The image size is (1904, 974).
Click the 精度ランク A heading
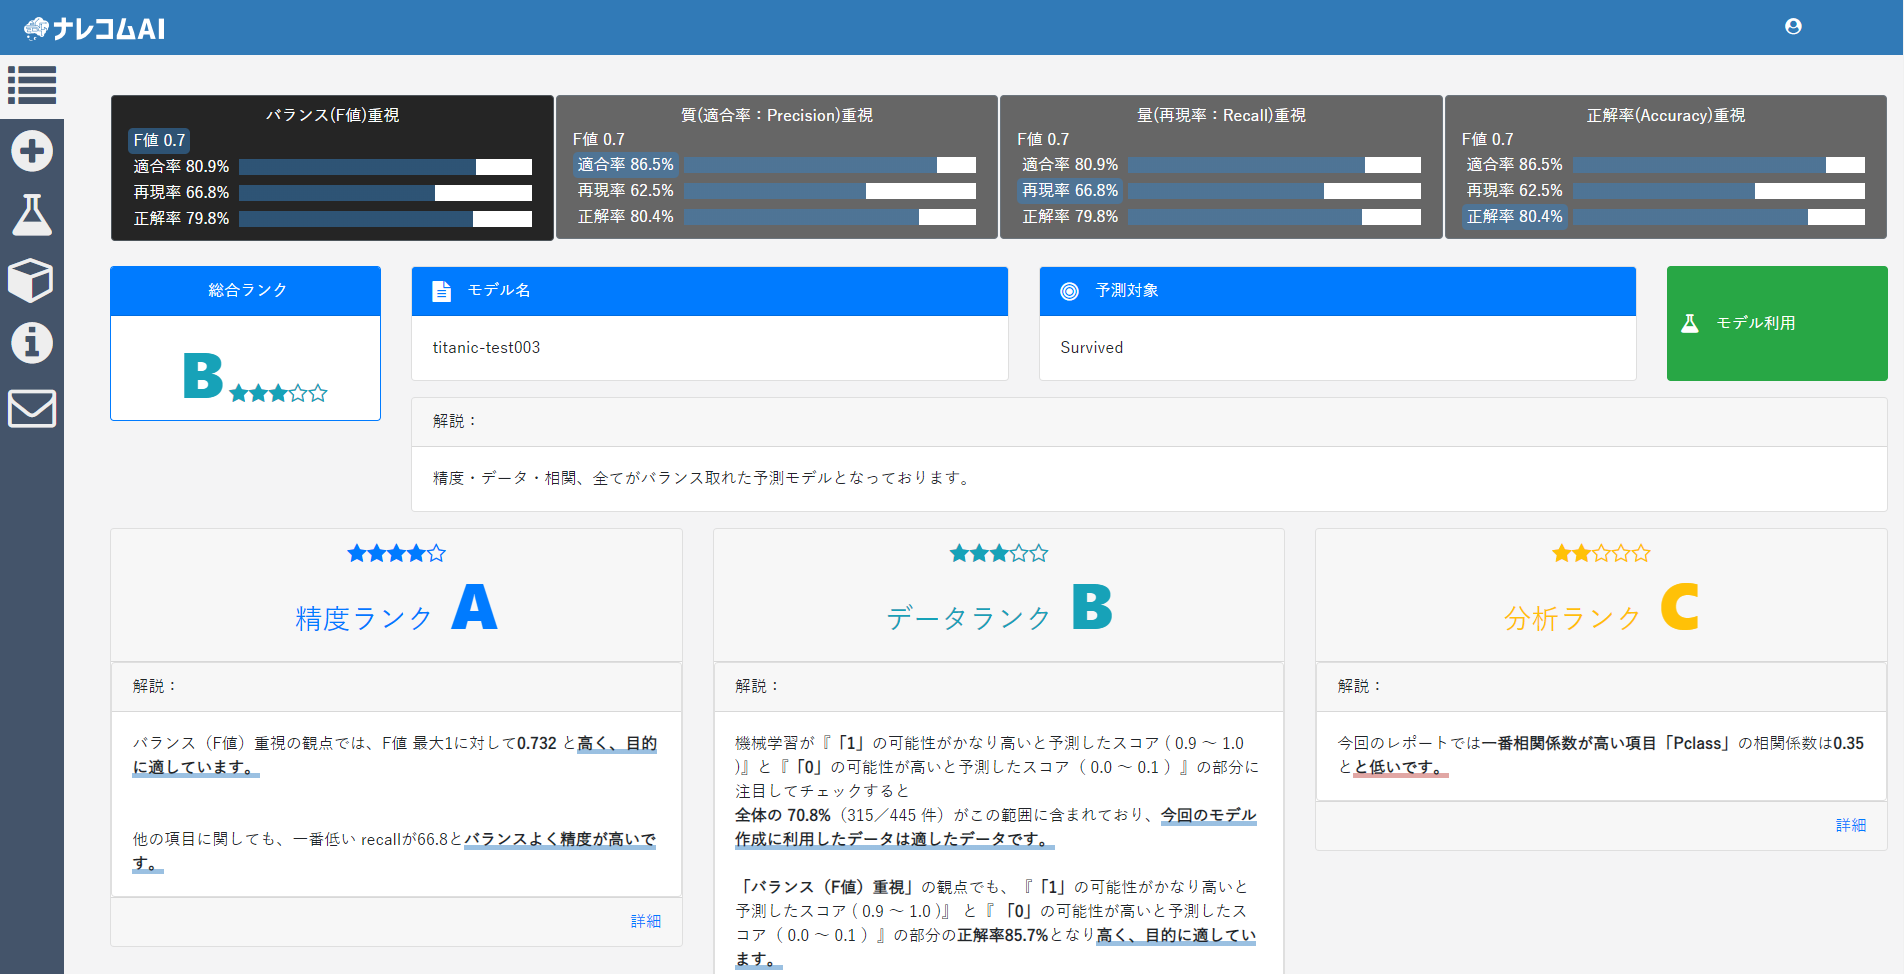click(396, 610)
